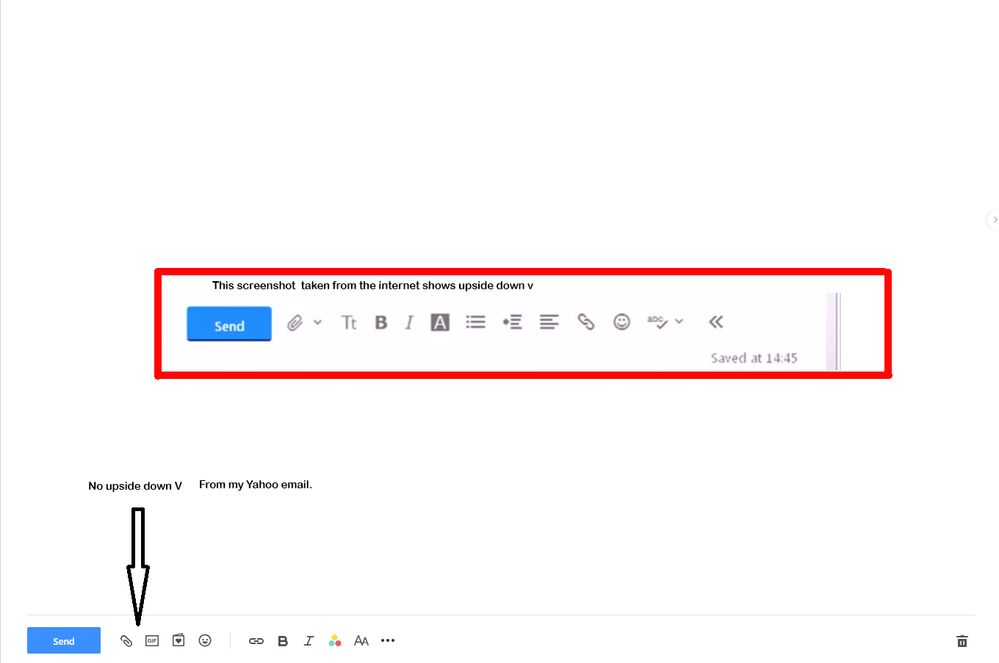Click the vertical scrollbar inside the red-boxed screenshot

coord(833,331)
